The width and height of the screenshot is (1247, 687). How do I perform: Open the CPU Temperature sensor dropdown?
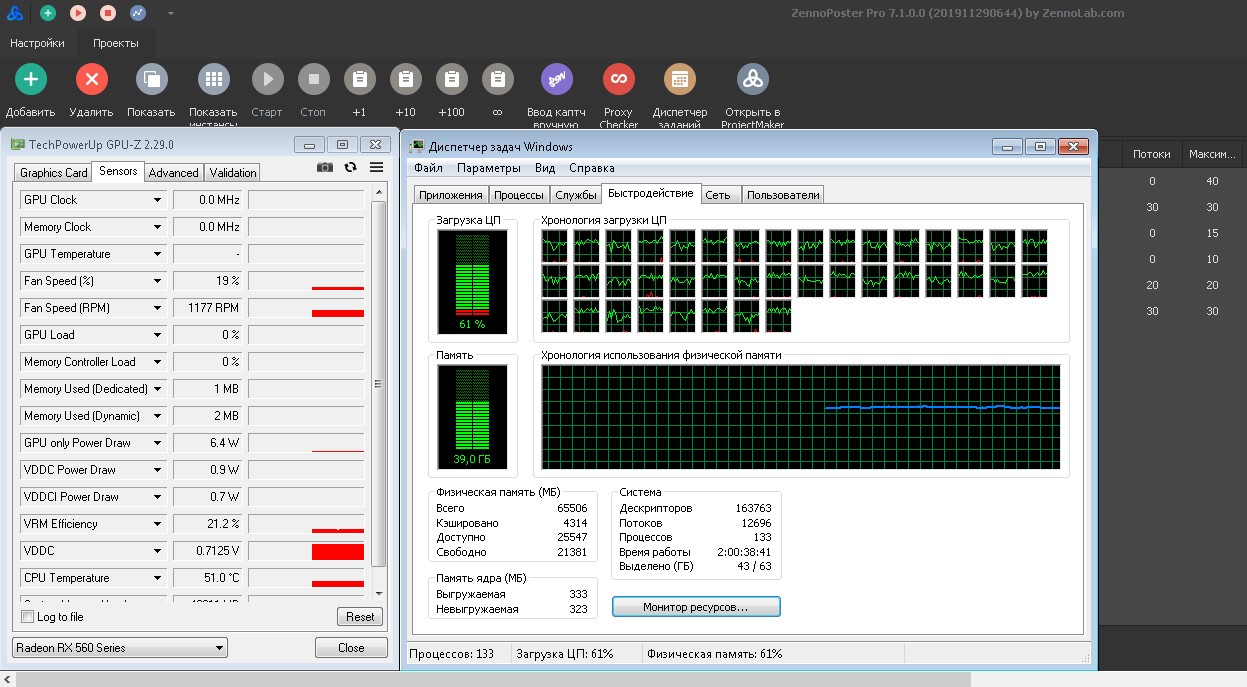(x=158, y=578)
